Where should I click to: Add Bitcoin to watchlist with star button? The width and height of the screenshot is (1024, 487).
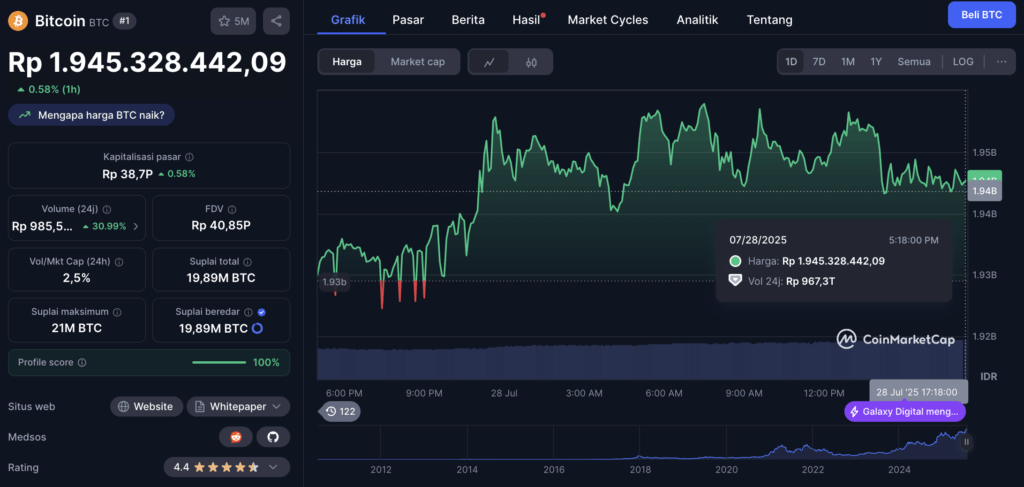pyautogui.click(x=233, y=21)
